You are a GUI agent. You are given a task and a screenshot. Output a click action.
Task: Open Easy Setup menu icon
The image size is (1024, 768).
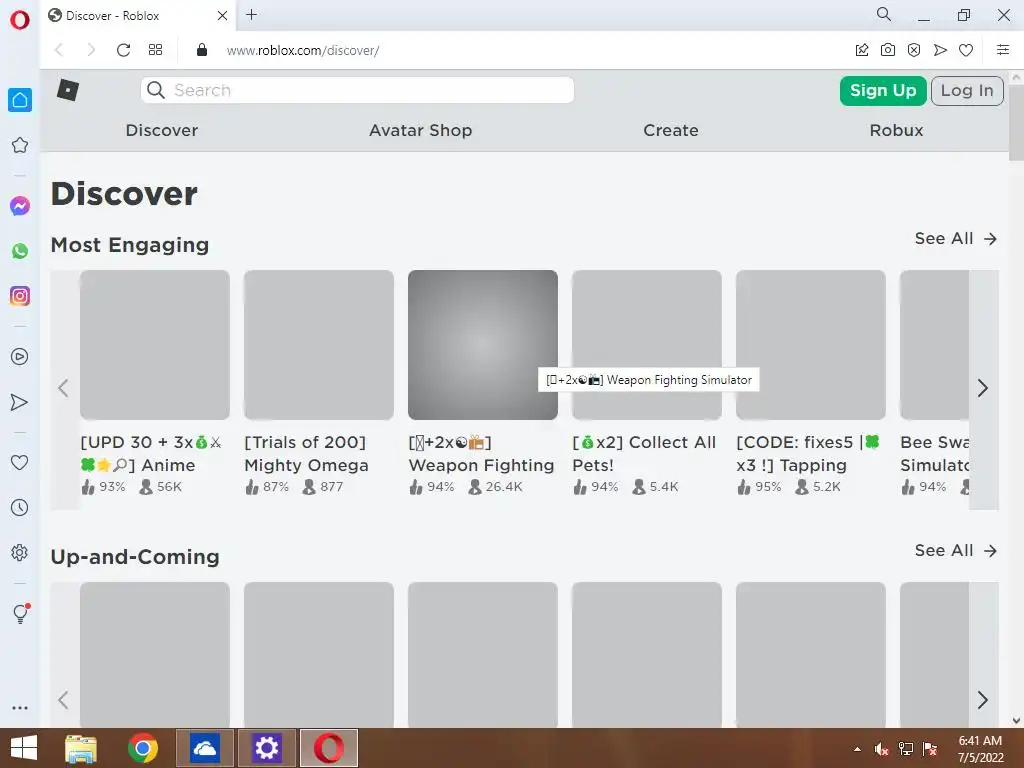point(1003,50)
